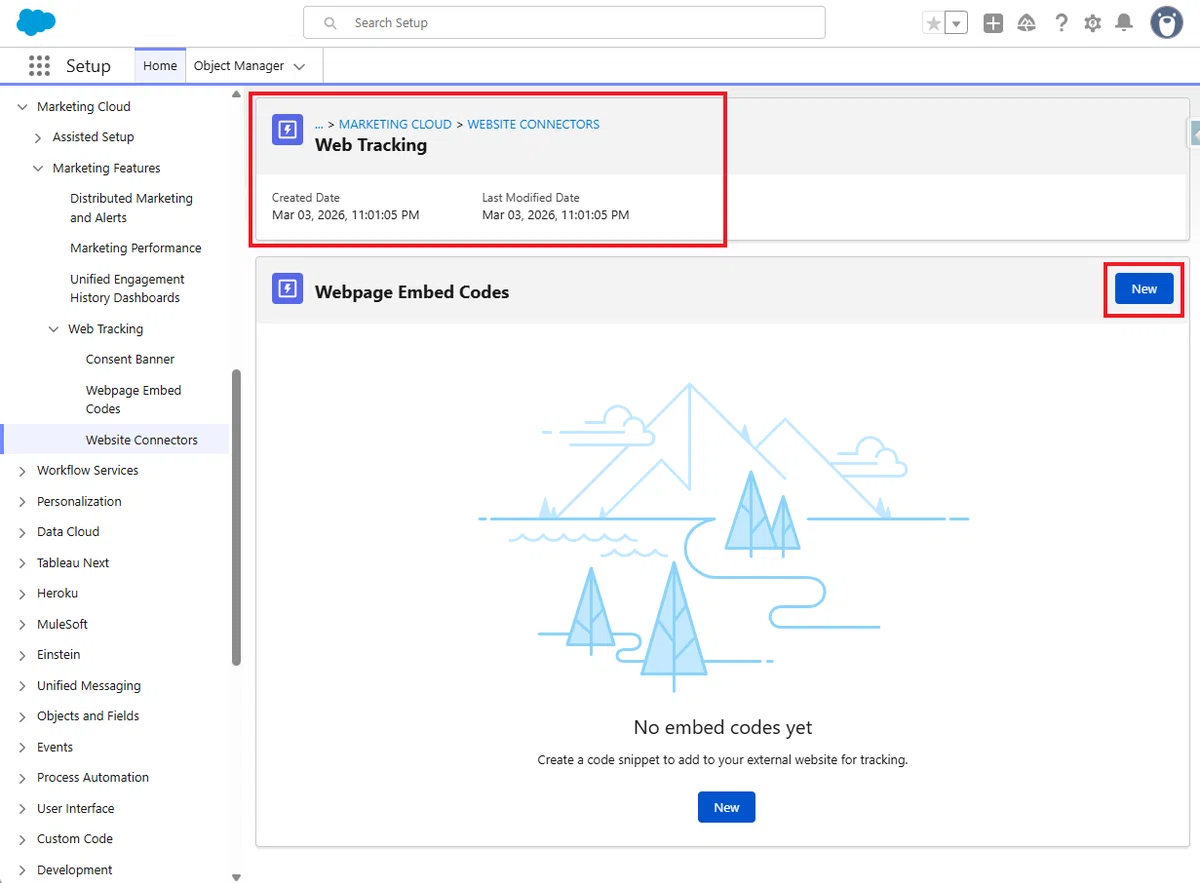Click the WEBSITE CONNECTORS breadcrumb link
This screenshot has height=883, width=1200.
pos(534,124)
